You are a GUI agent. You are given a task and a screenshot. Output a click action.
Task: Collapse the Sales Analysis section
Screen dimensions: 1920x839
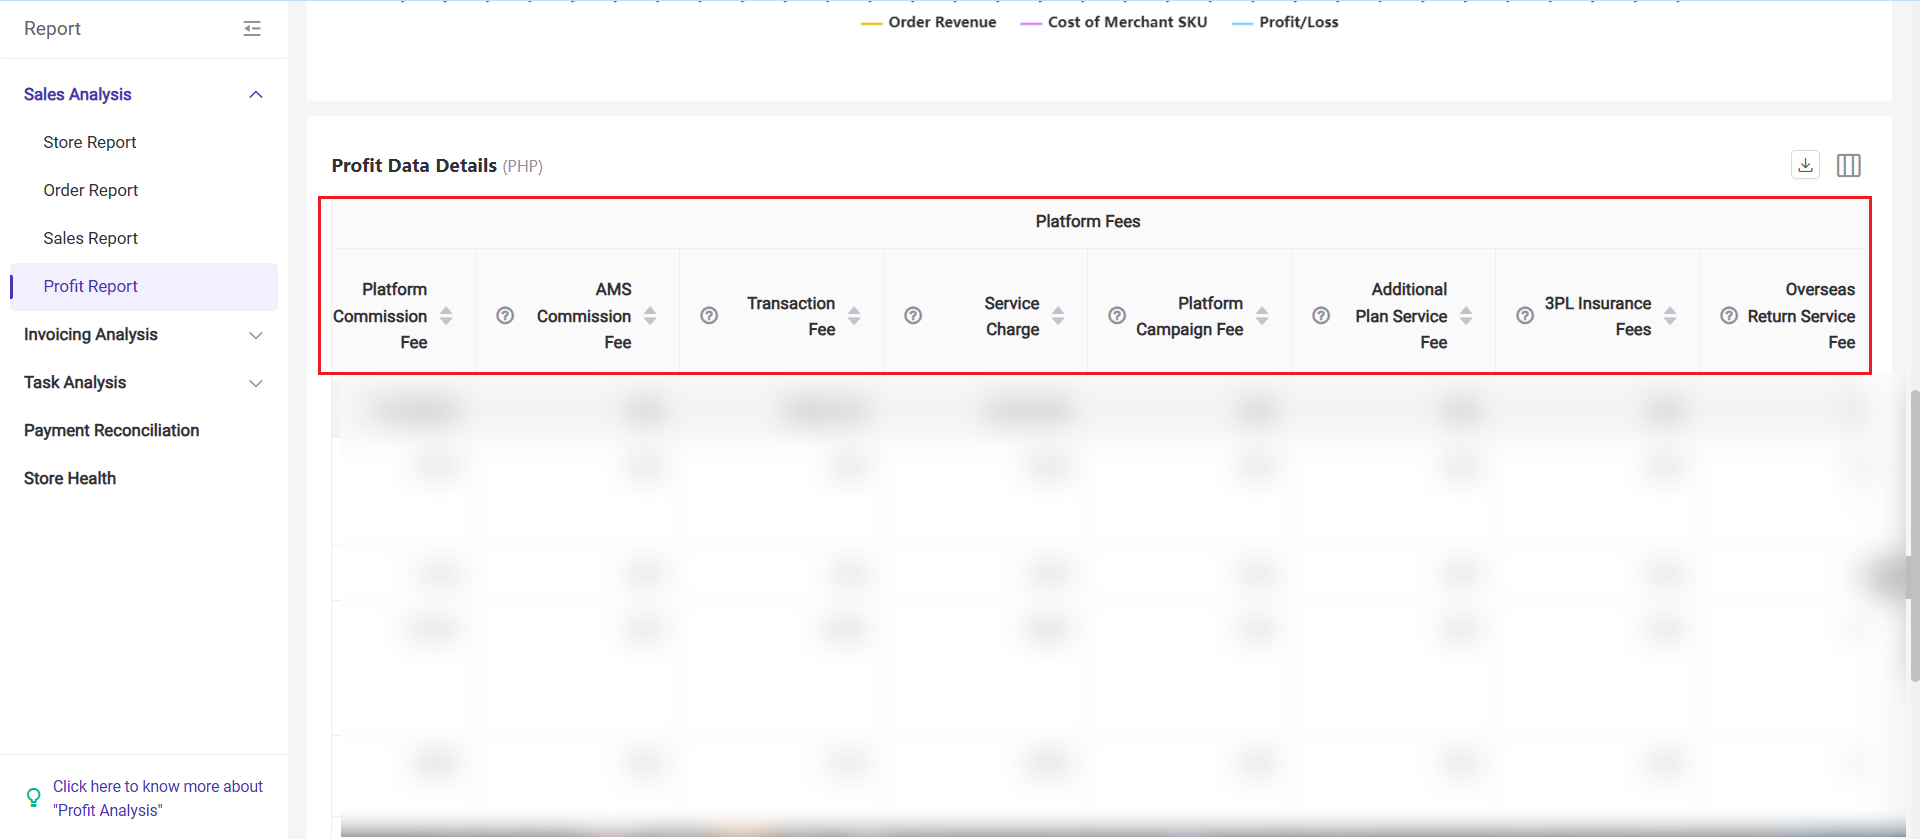pyautogui.click(x=255, y=94)
